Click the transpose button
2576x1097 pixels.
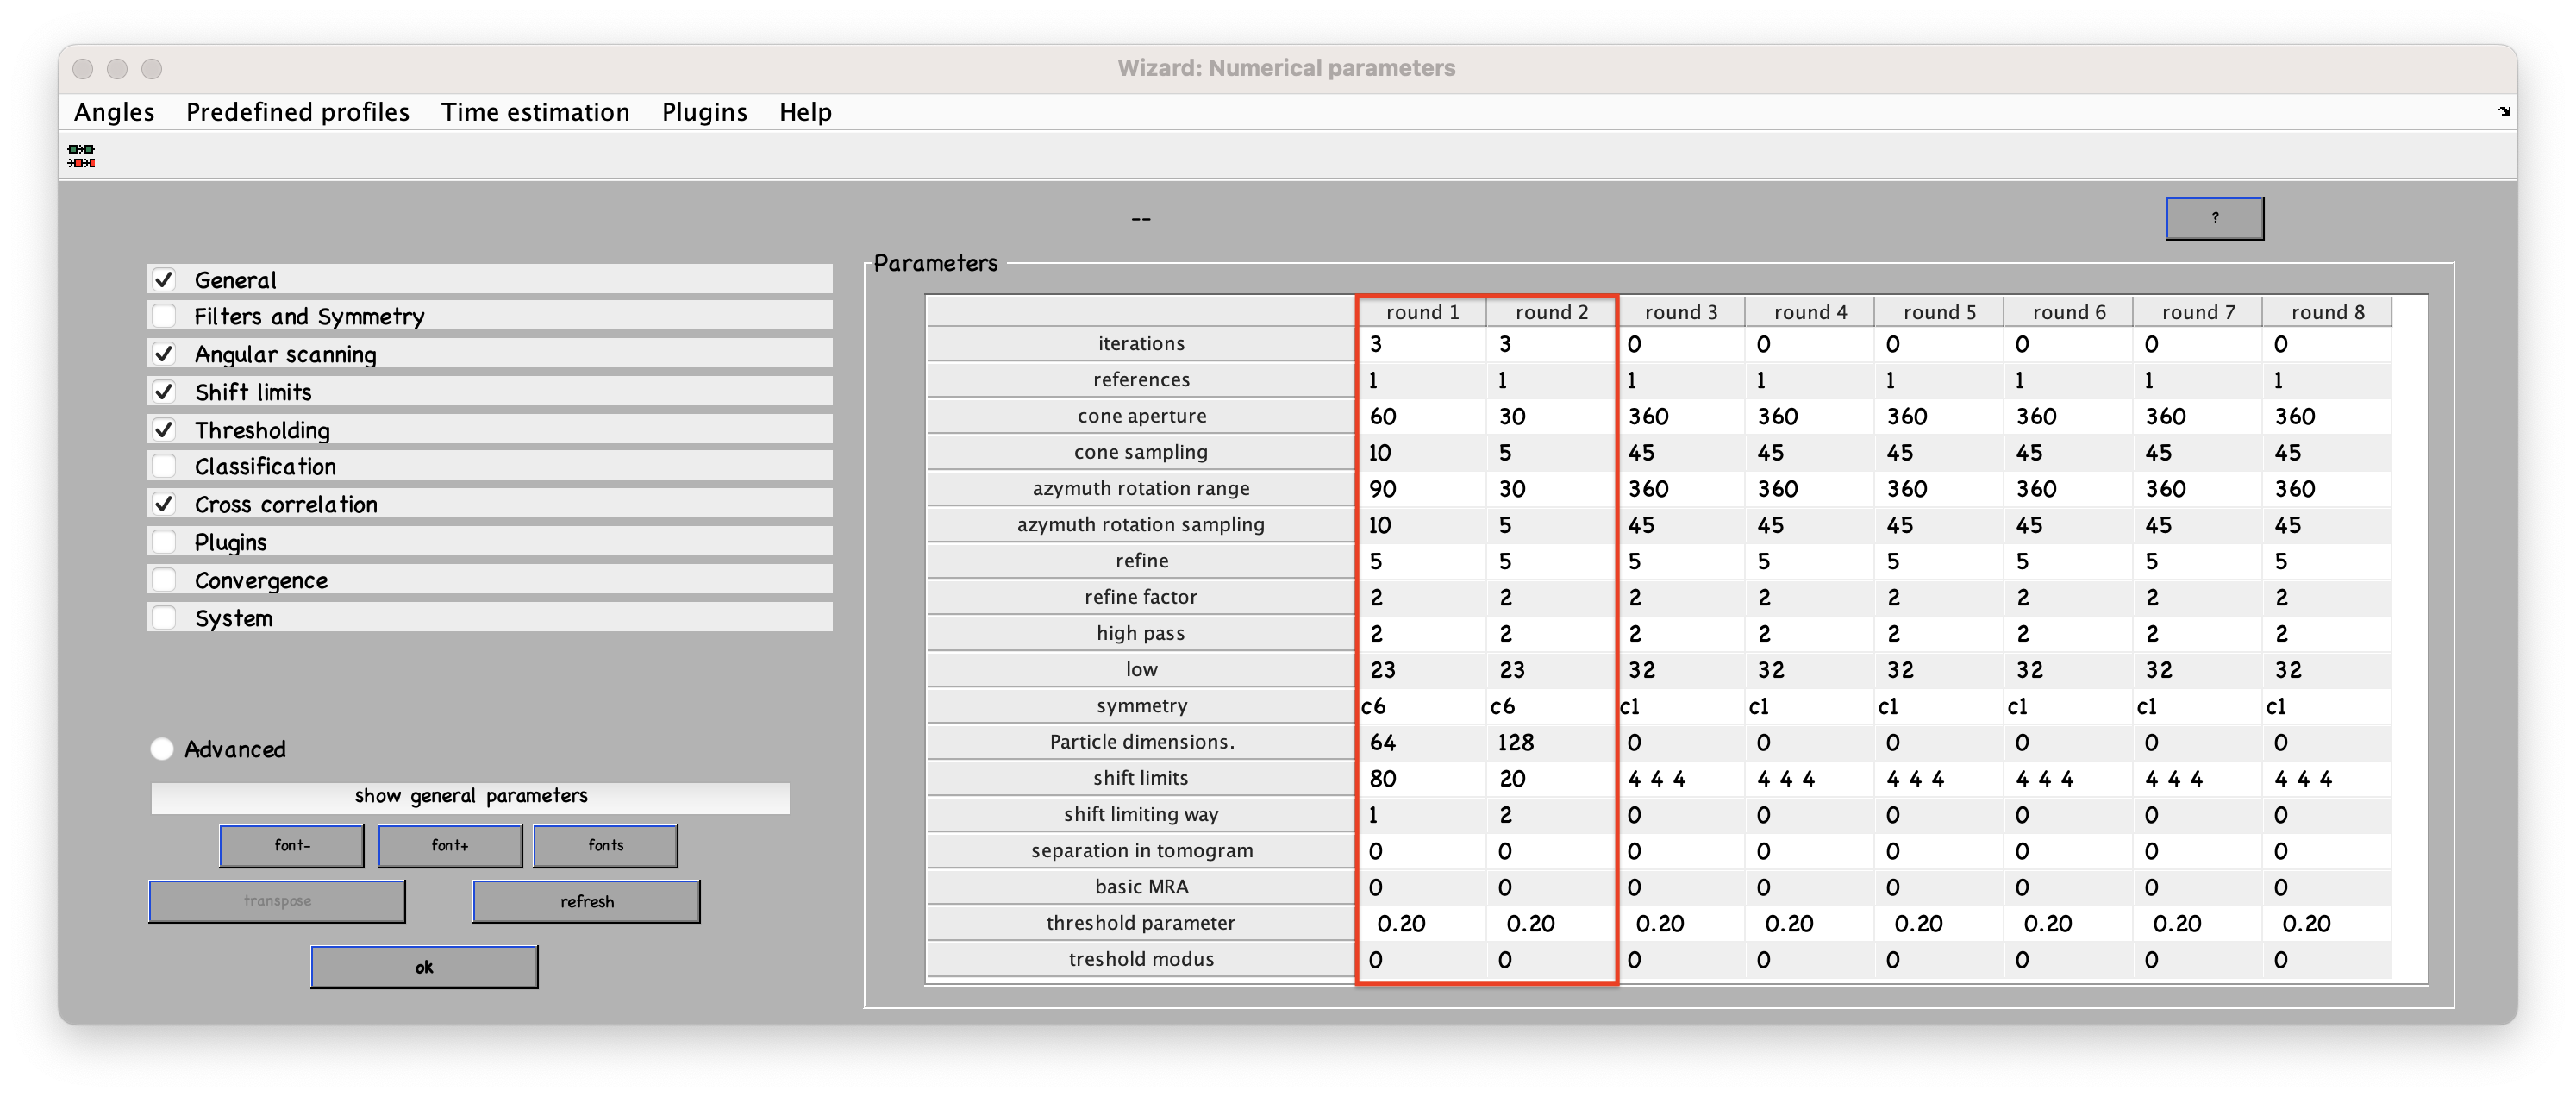[x=277, y=901]
